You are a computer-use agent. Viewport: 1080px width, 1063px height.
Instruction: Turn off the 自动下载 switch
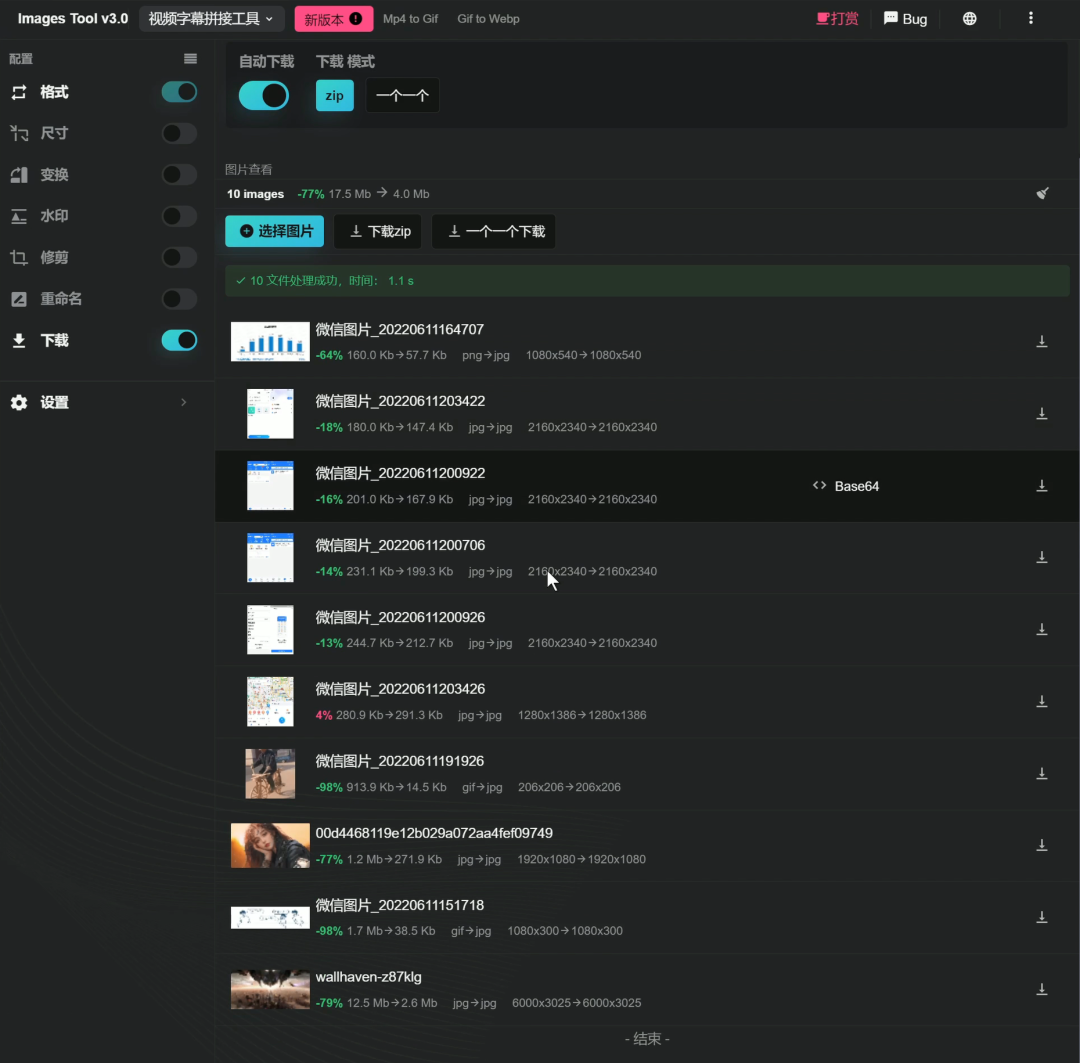264,96
